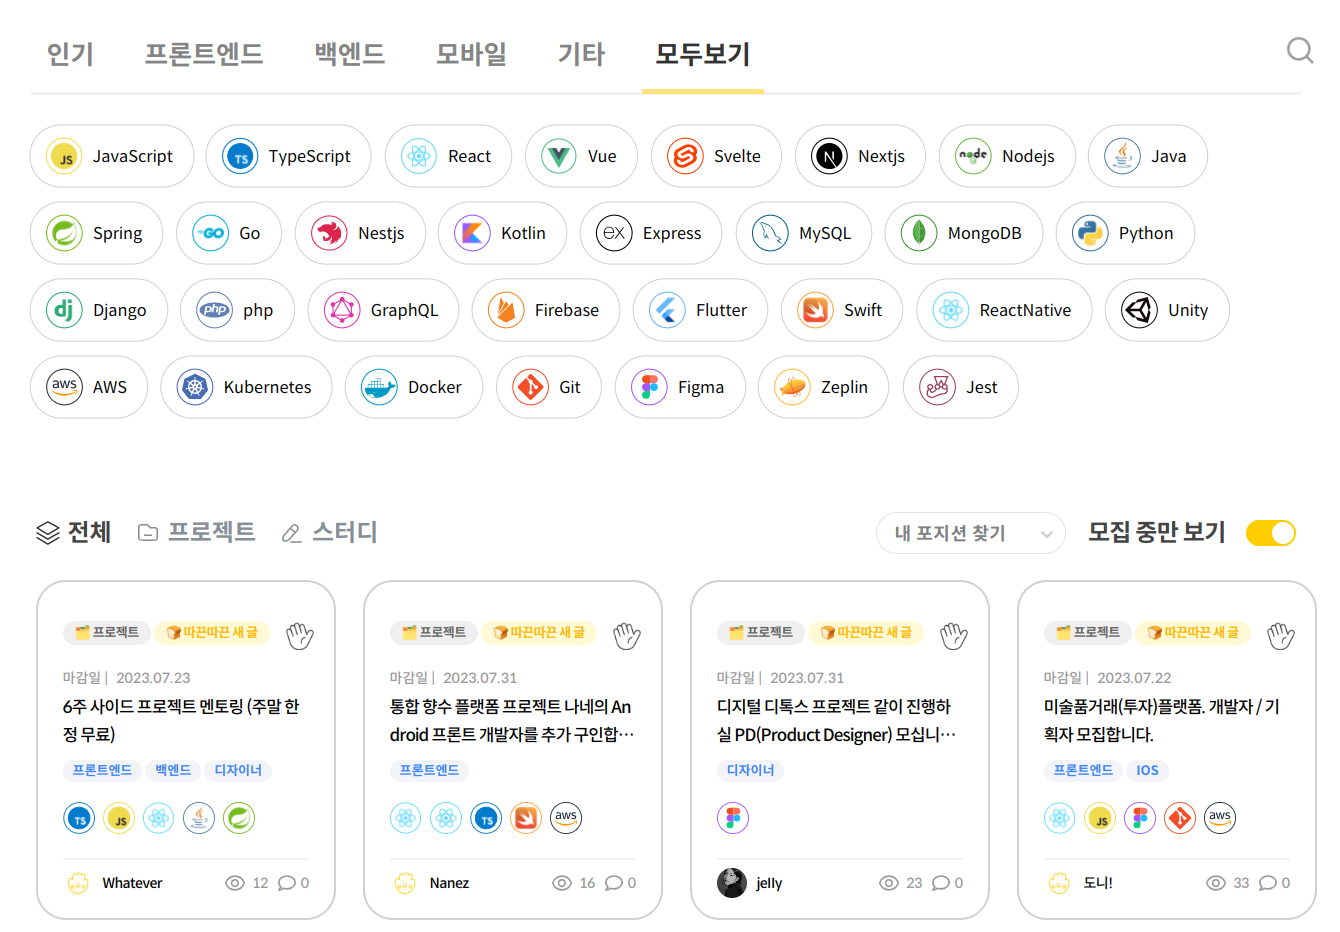
Task: Toggle the 모집 중만 보기 switch
Action: click(x=1270, y=533)
